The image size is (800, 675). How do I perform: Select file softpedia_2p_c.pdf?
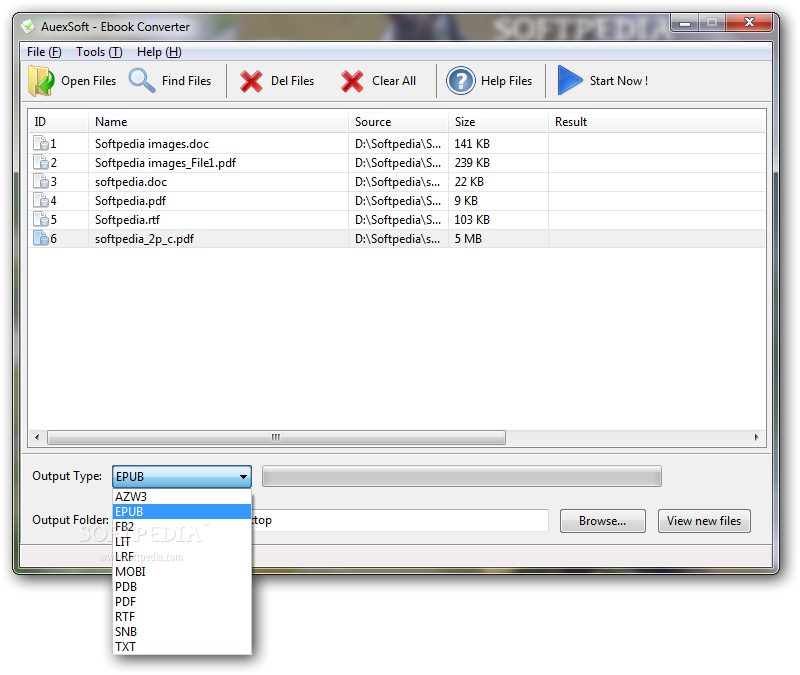point(144,239)
